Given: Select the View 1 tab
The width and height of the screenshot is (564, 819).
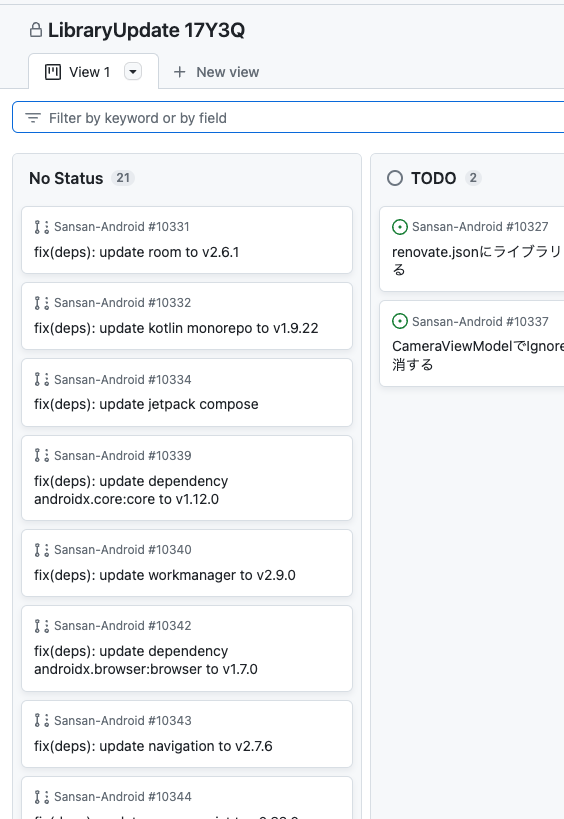Looking at the screenshot, I should (93, 72).
